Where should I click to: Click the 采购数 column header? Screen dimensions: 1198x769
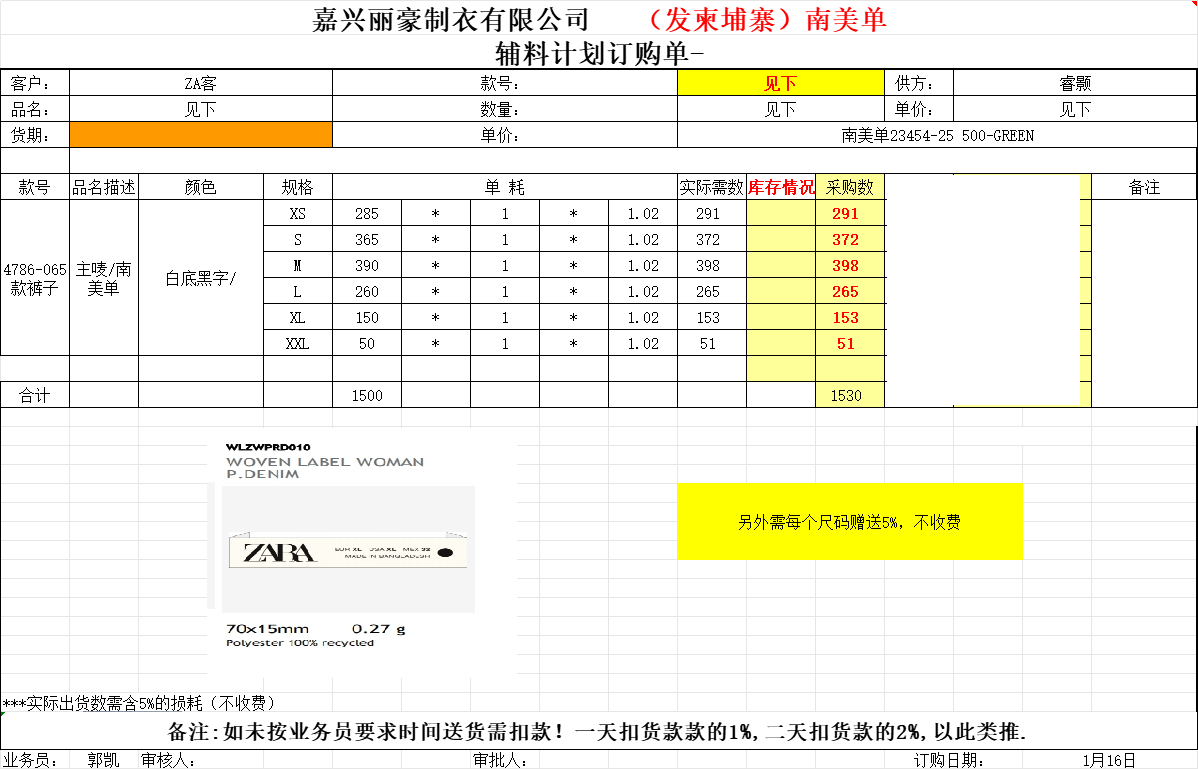coord(850,187)
